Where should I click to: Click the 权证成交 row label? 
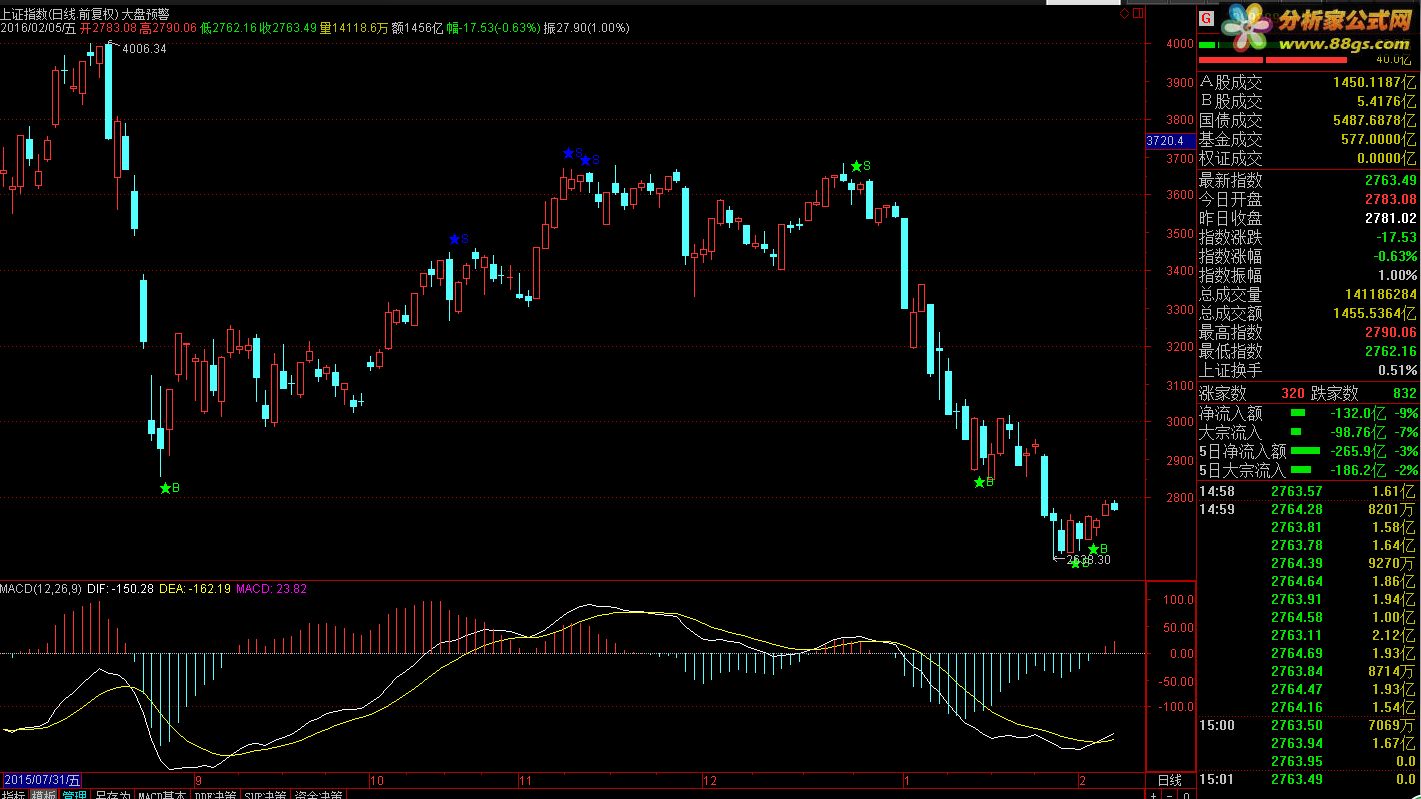[1231, 159]
